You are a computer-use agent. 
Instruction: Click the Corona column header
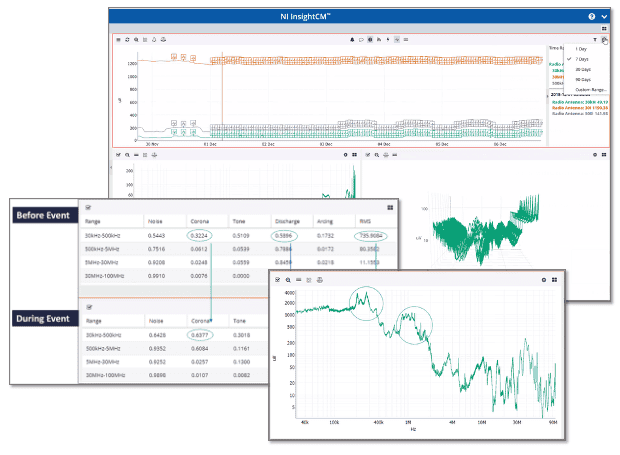coord(202,220)
